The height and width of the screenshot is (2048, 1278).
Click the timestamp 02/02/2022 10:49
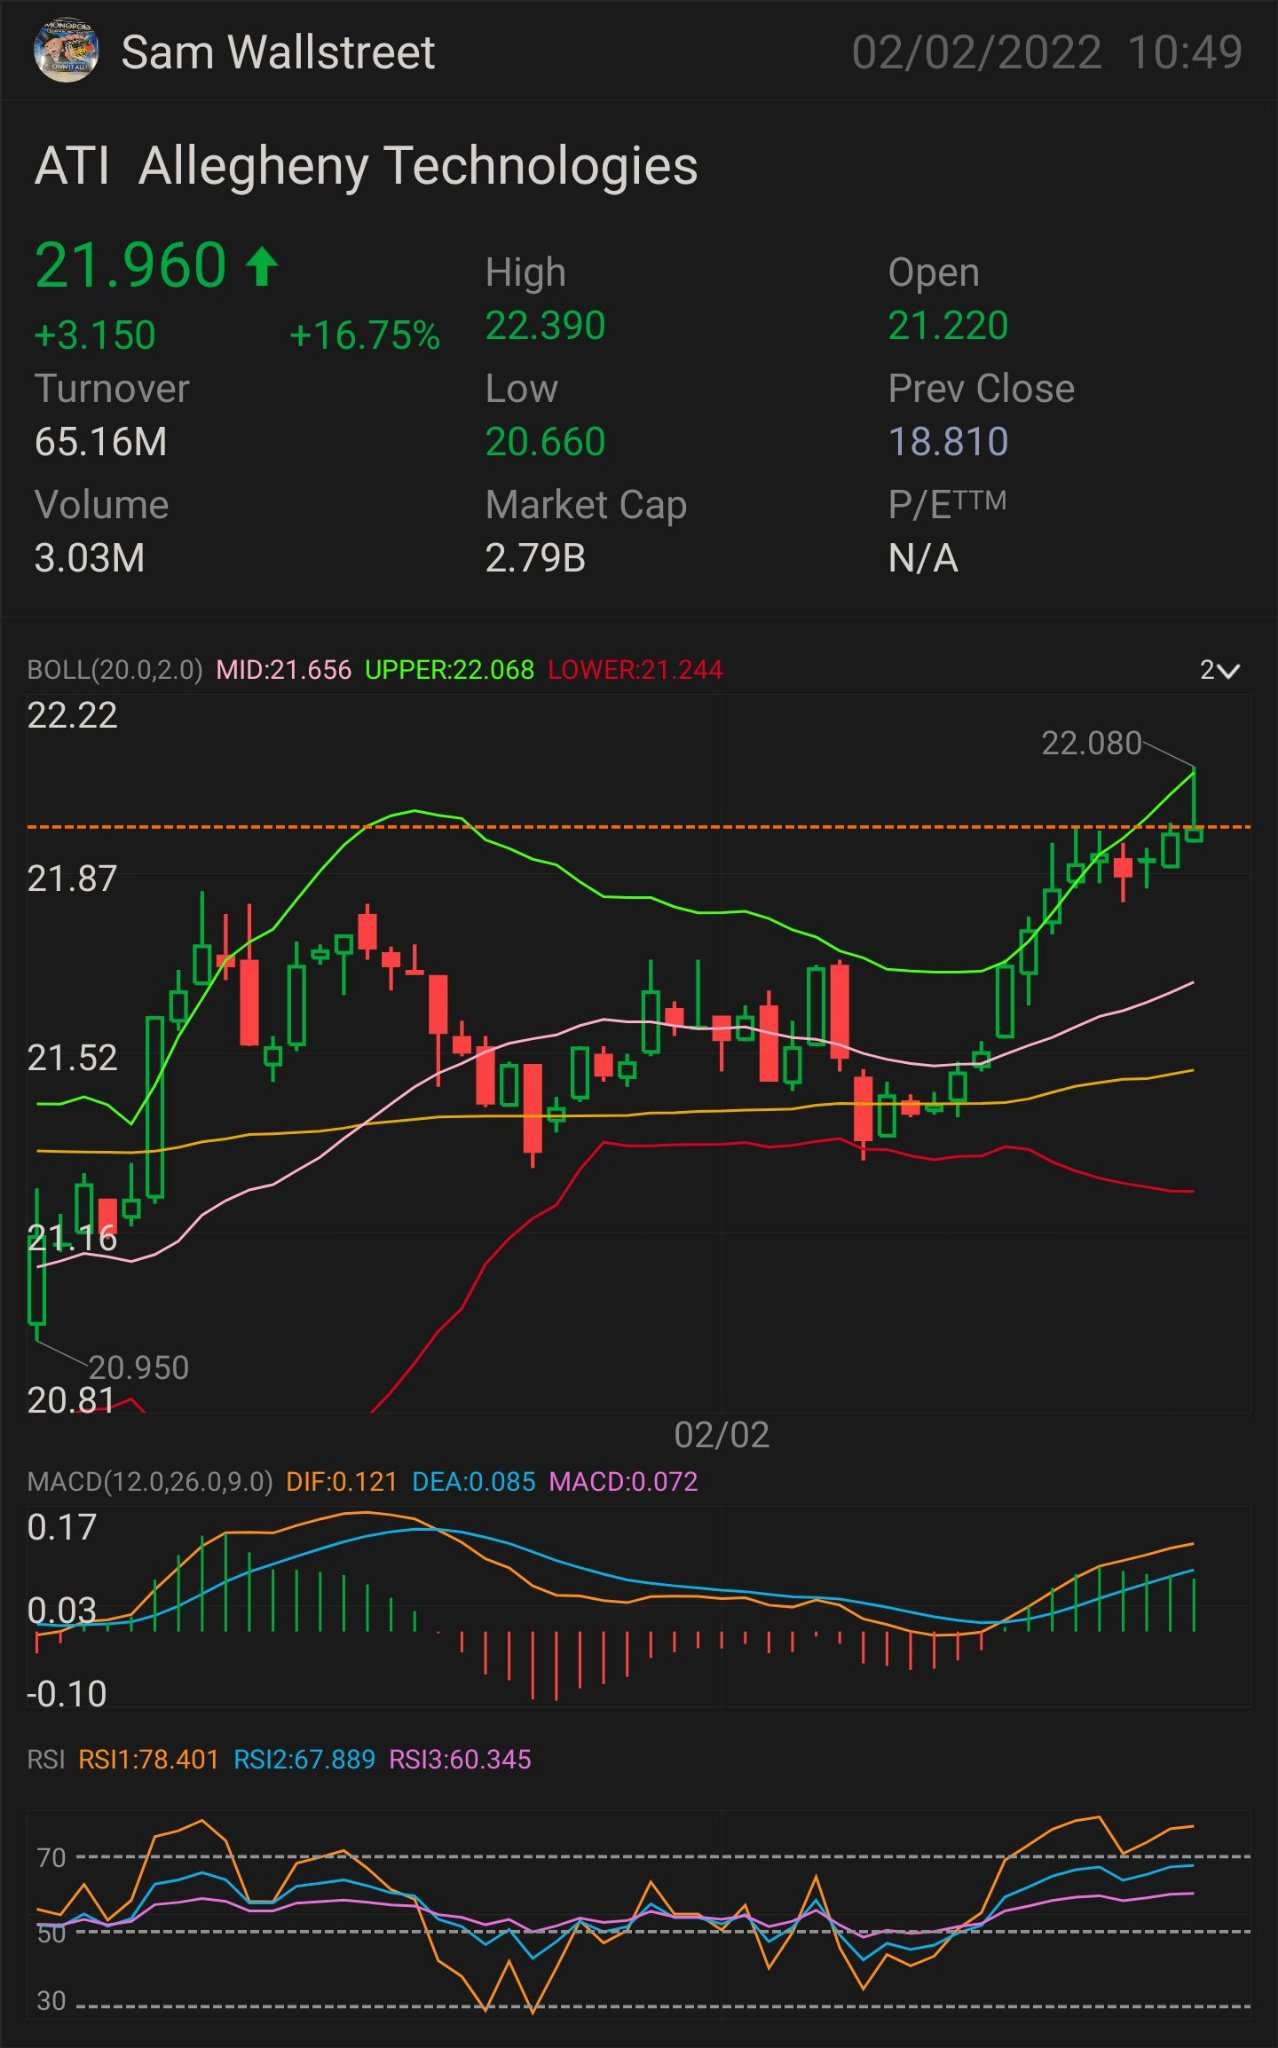tap(1047, 53)
